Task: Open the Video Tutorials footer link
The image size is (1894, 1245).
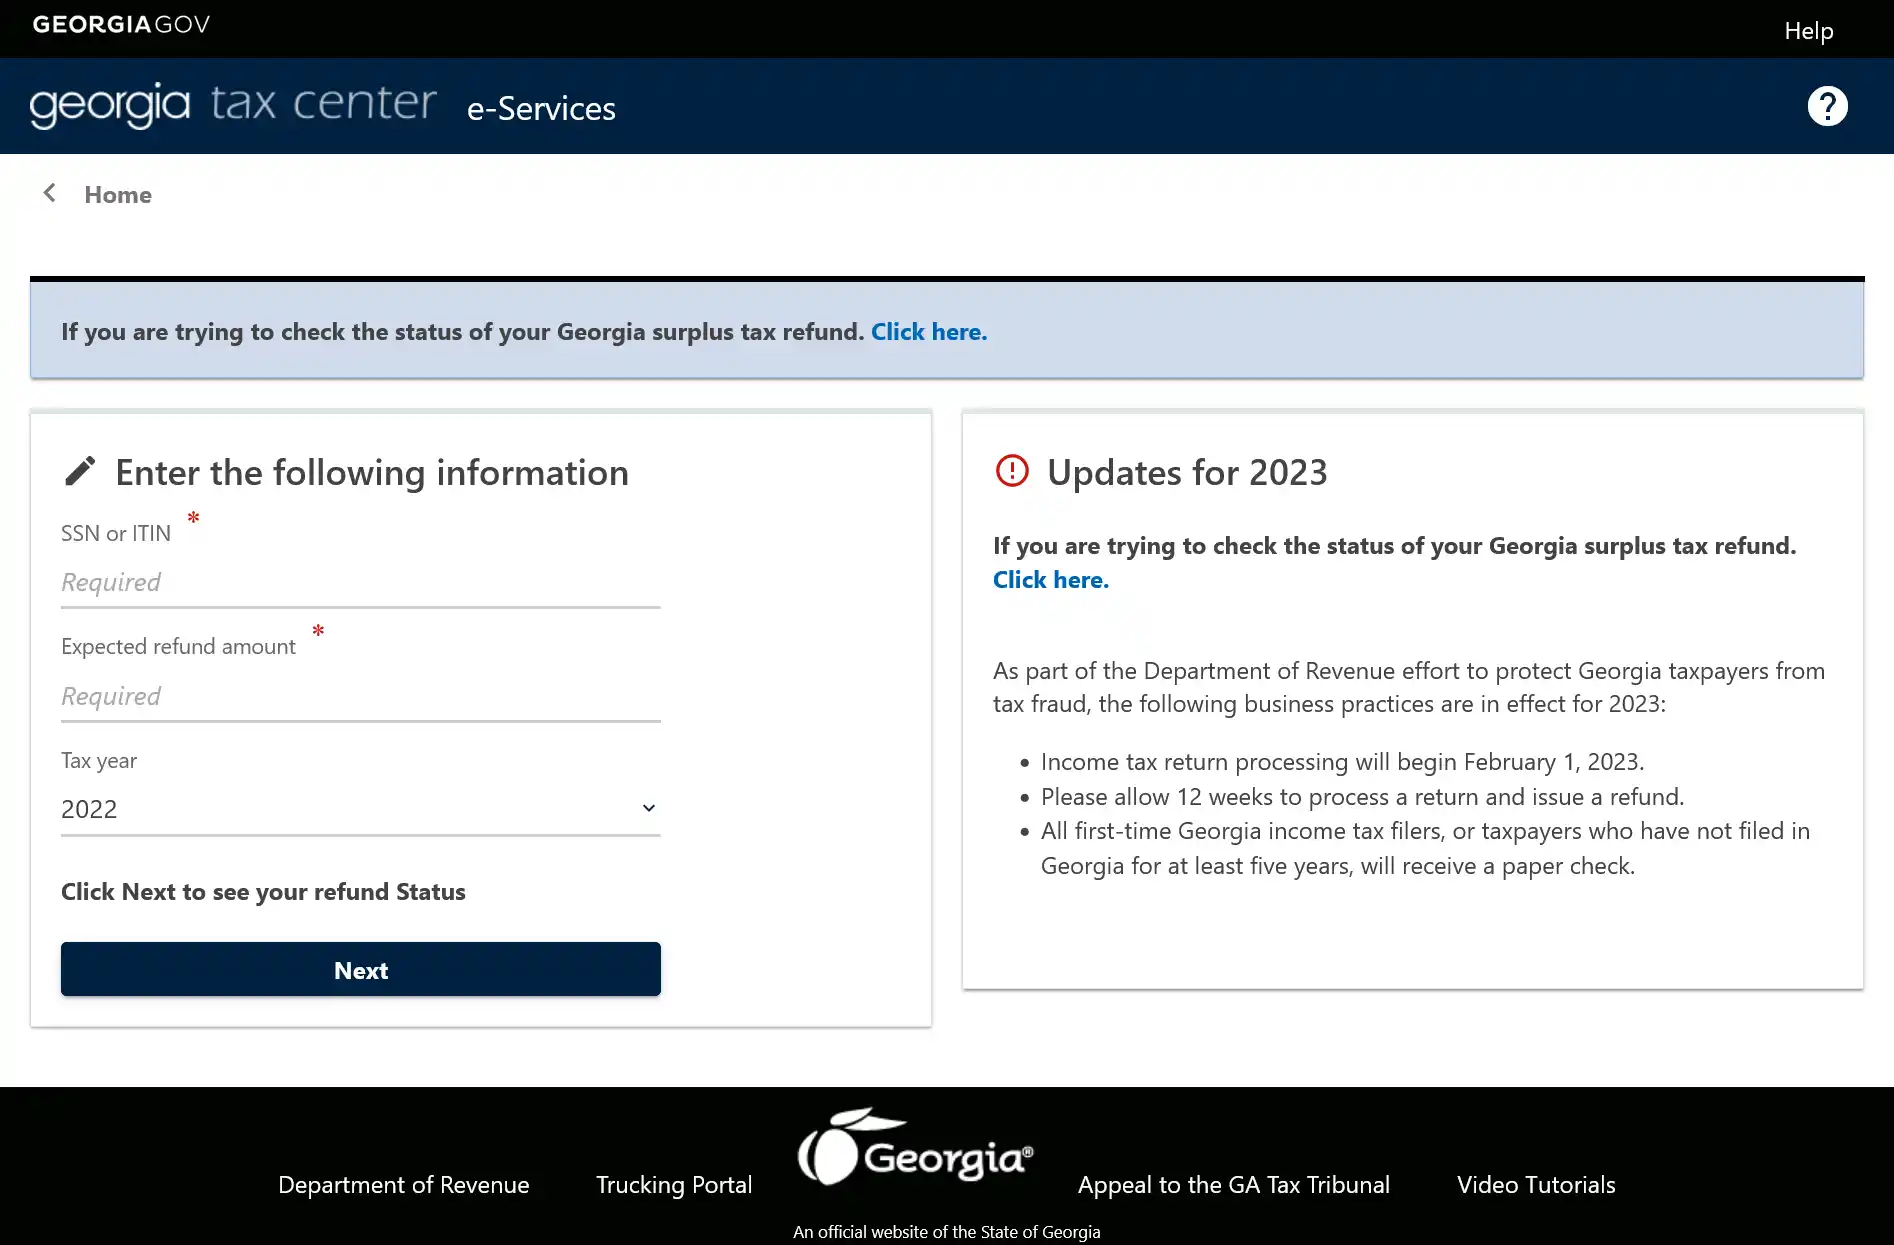Action: pos(1535,1185)
